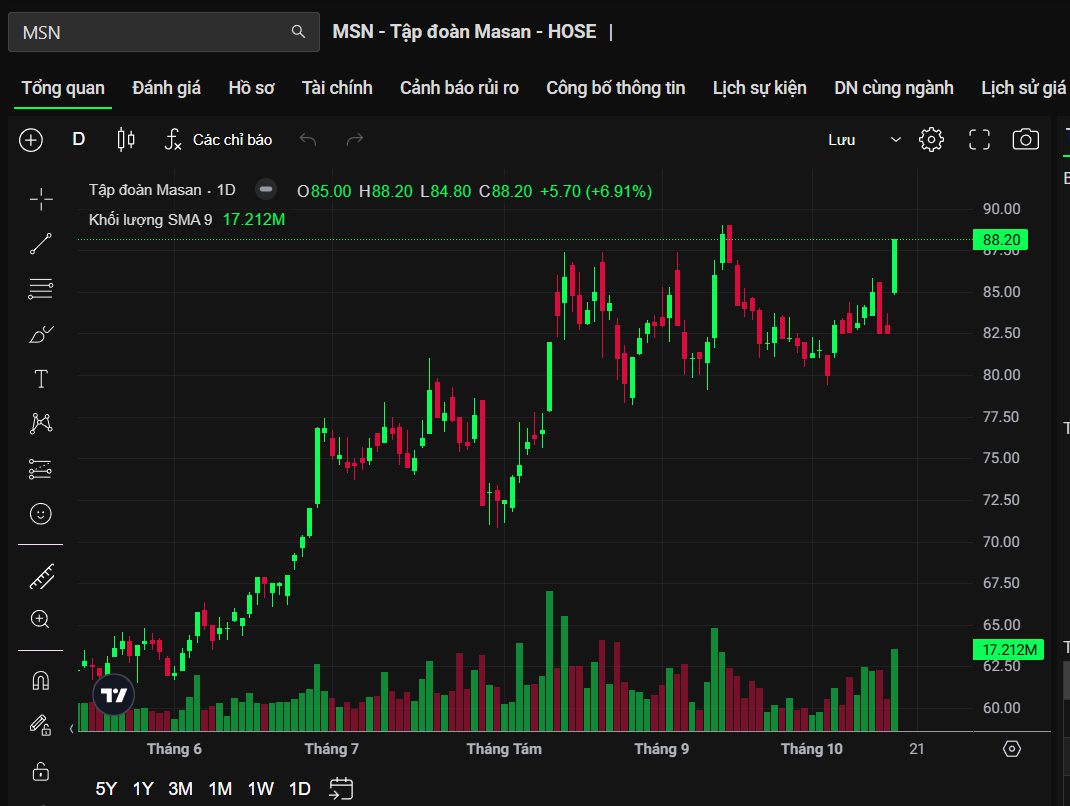Open the candlestick chart type menu

[126, 140]
